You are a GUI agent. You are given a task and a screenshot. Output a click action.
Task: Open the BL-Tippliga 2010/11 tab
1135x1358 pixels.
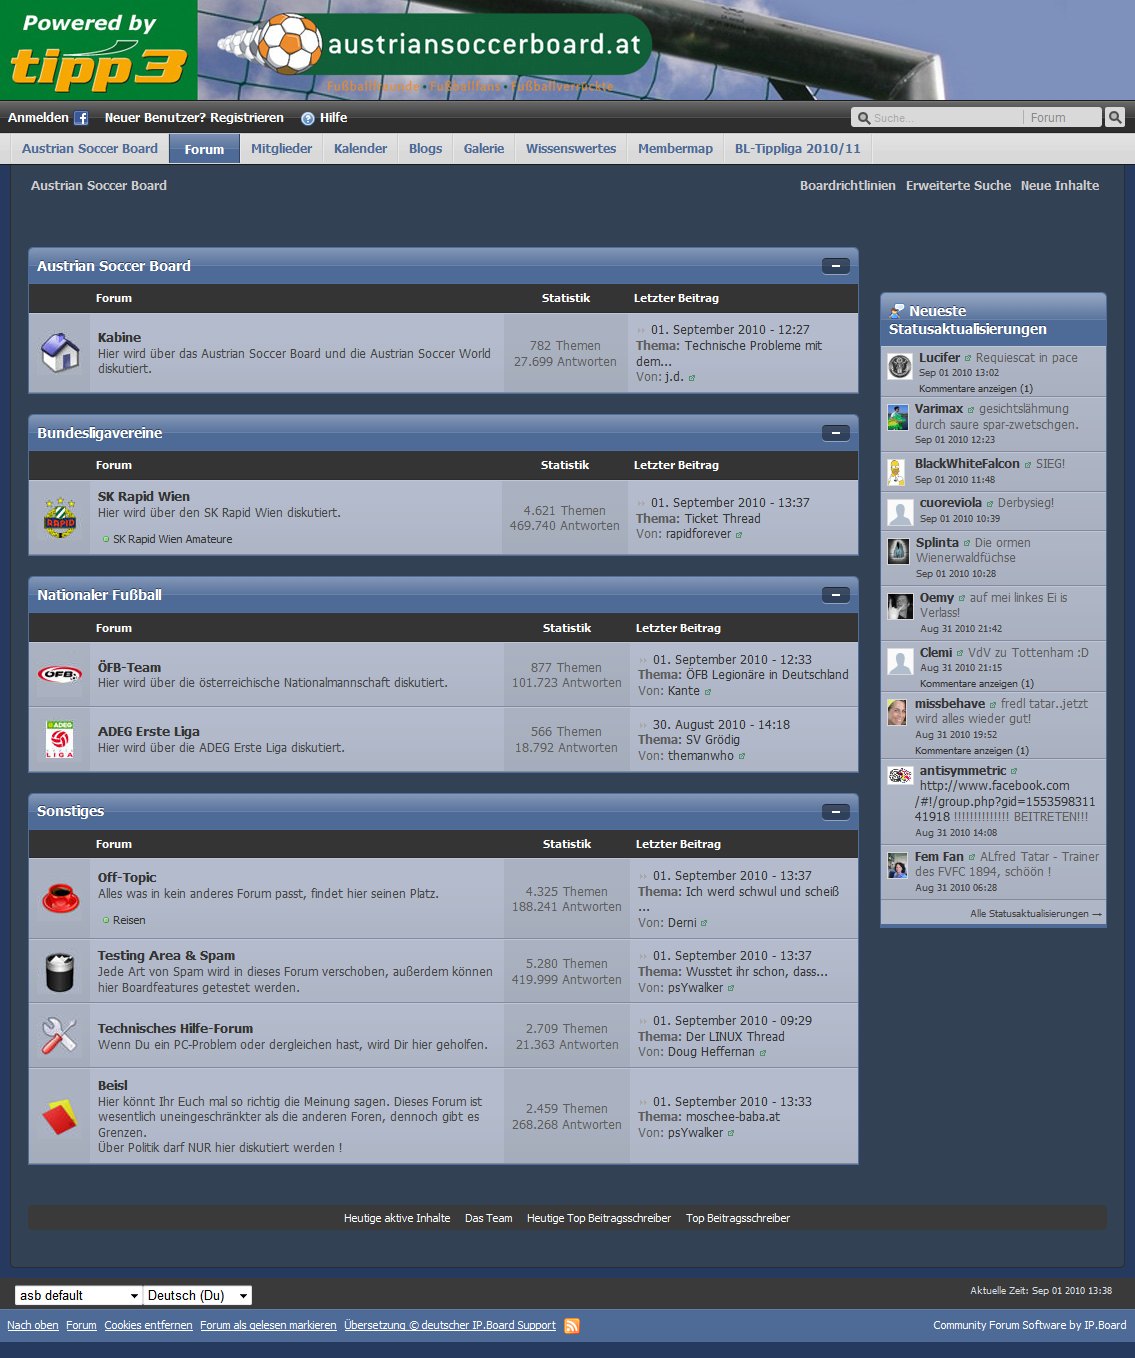point(798,149)
